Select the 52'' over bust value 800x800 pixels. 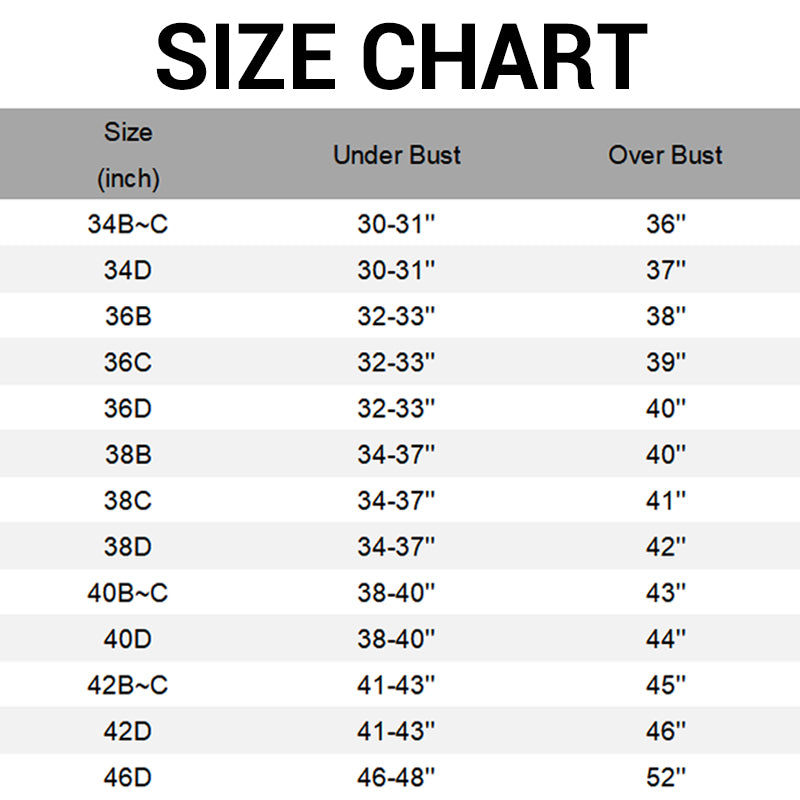(665, 776)
